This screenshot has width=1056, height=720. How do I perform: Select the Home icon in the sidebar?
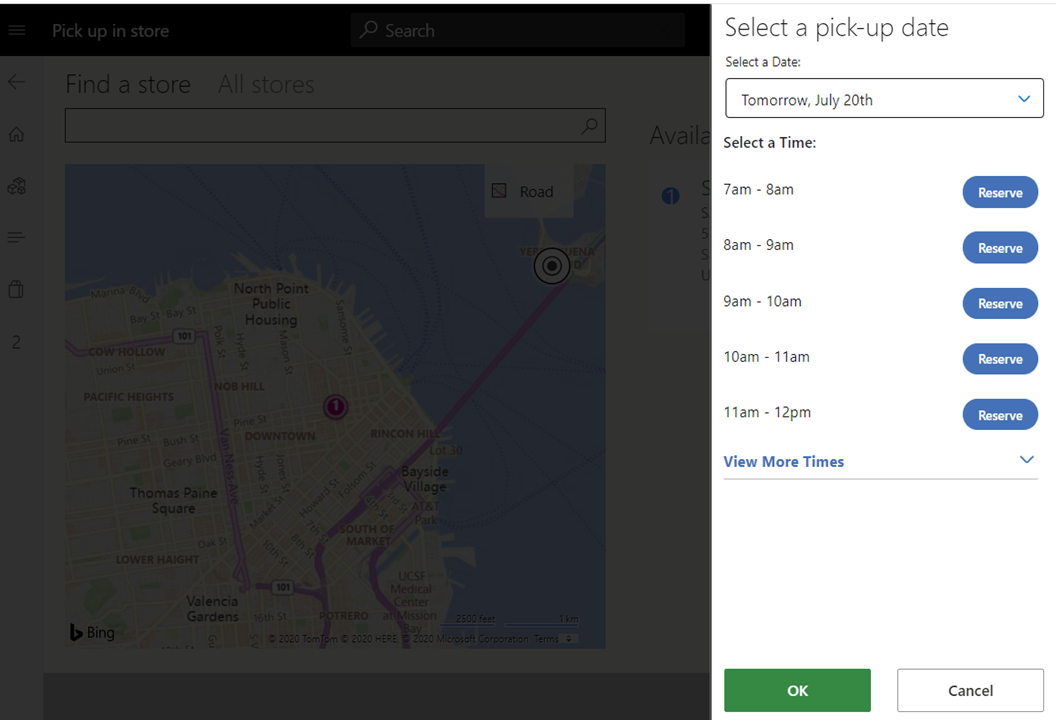[15, 133]
